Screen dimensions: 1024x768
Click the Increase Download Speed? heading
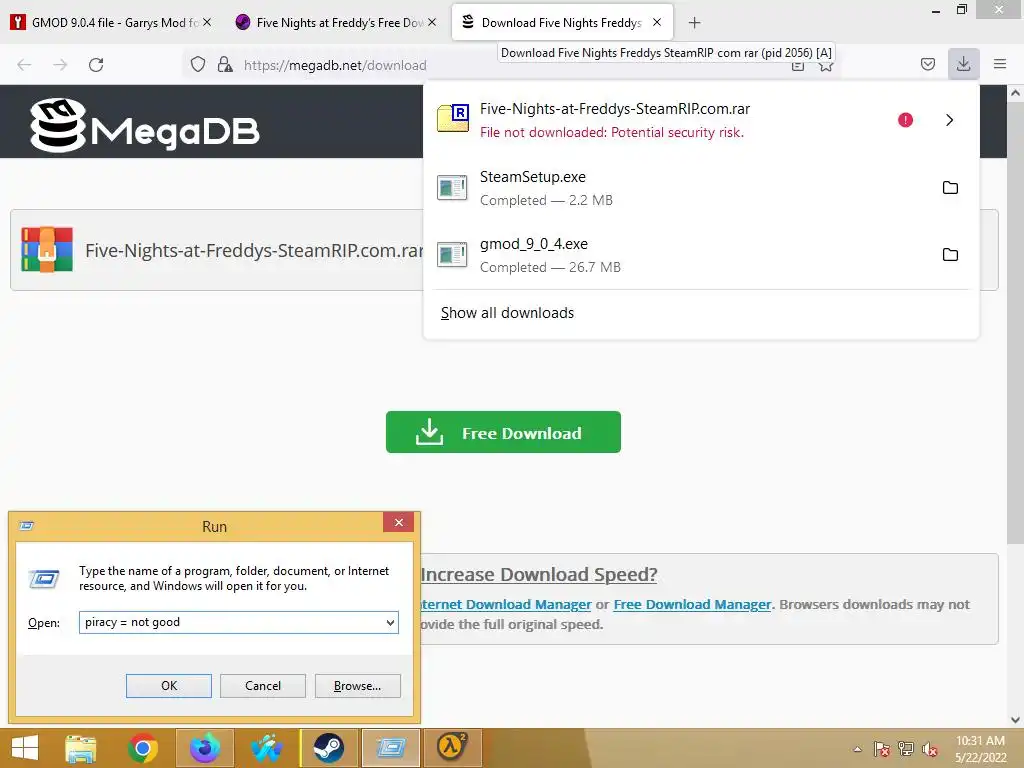pyautogui.click(x=539, y=575)
